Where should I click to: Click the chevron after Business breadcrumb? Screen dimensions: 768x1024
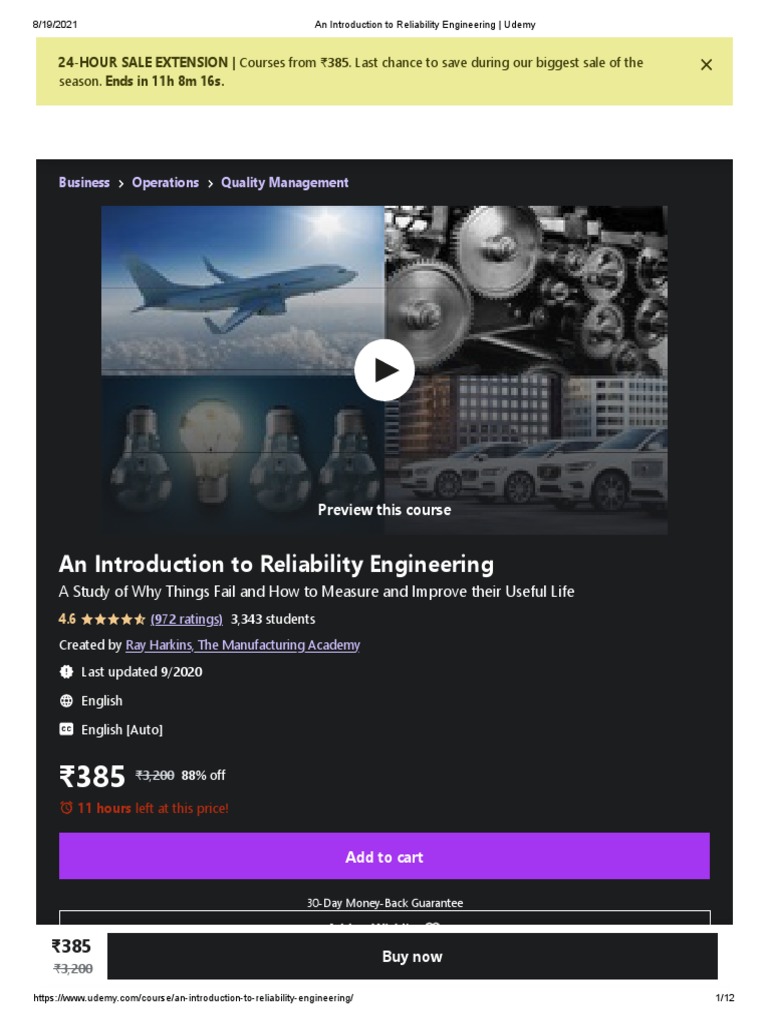click(x=121, y=183)
